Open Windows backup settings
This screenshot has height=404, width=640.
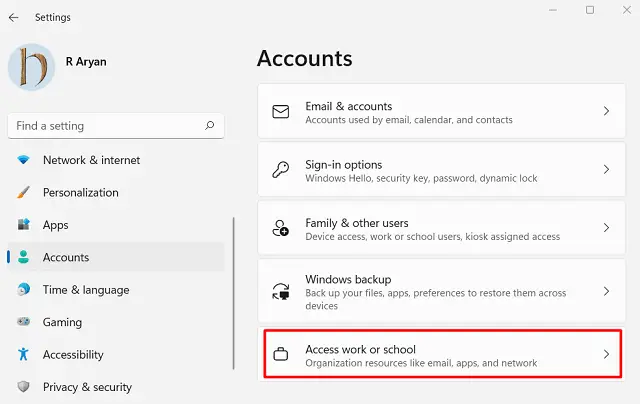click(x=440, y=291)
